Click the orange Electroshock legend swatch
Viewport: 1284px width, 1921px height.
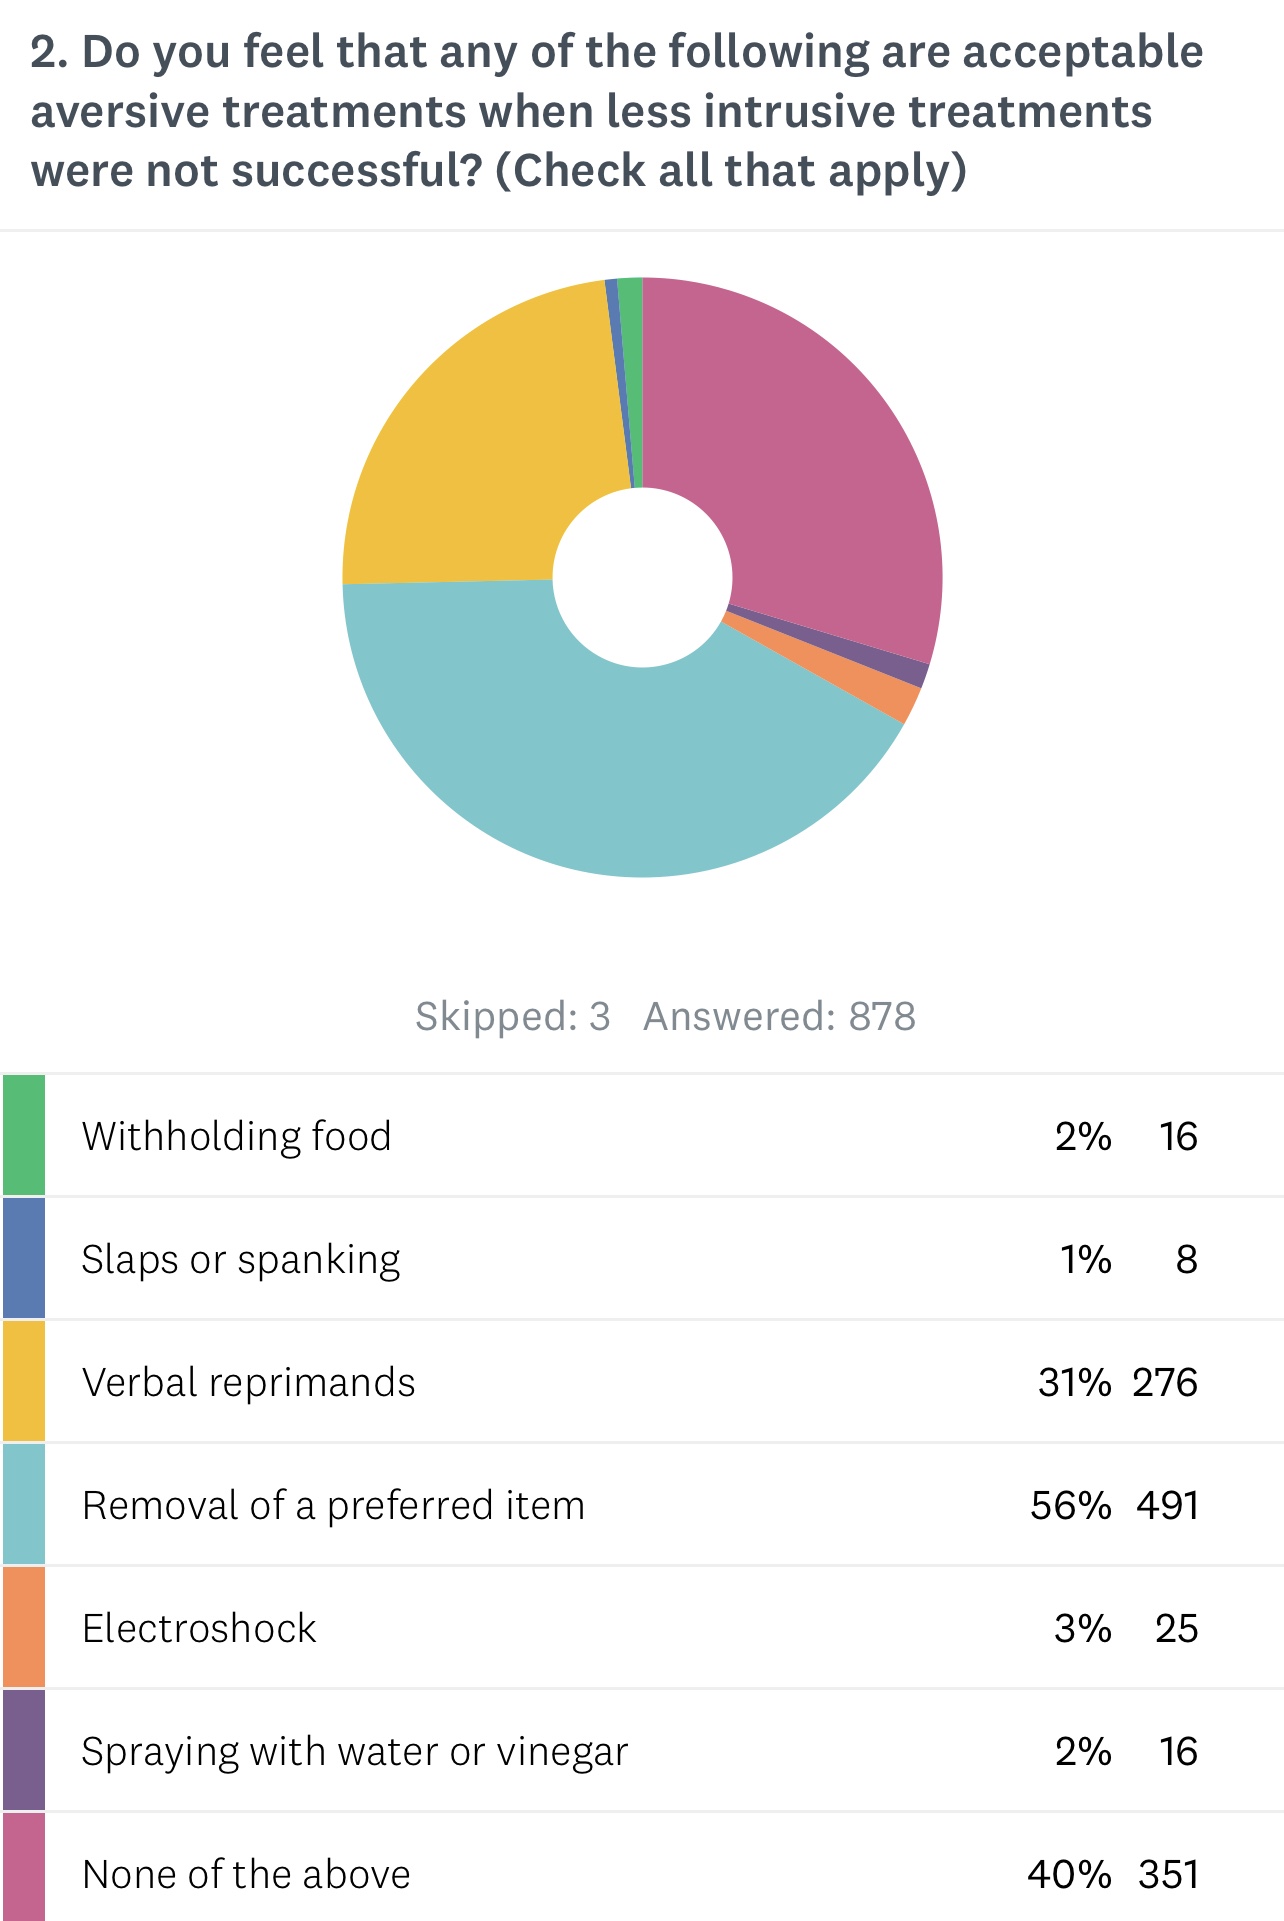point(24,1627)
